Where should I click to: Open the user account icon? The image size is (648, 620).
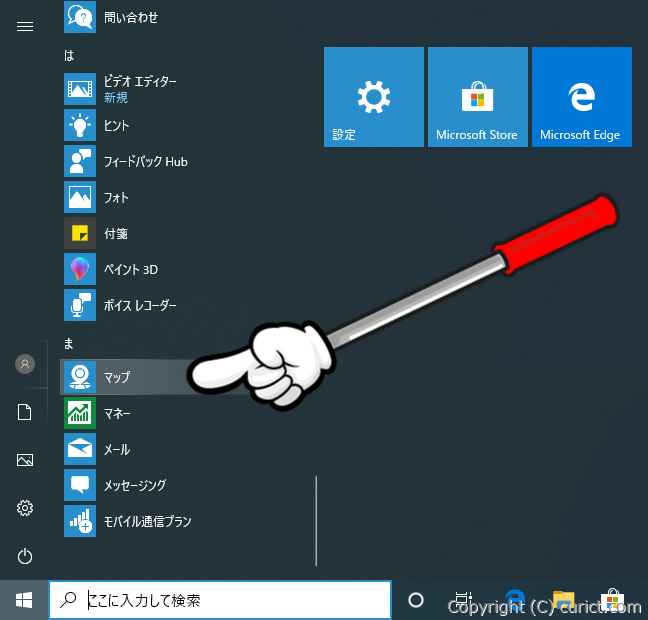click(25, 364)
